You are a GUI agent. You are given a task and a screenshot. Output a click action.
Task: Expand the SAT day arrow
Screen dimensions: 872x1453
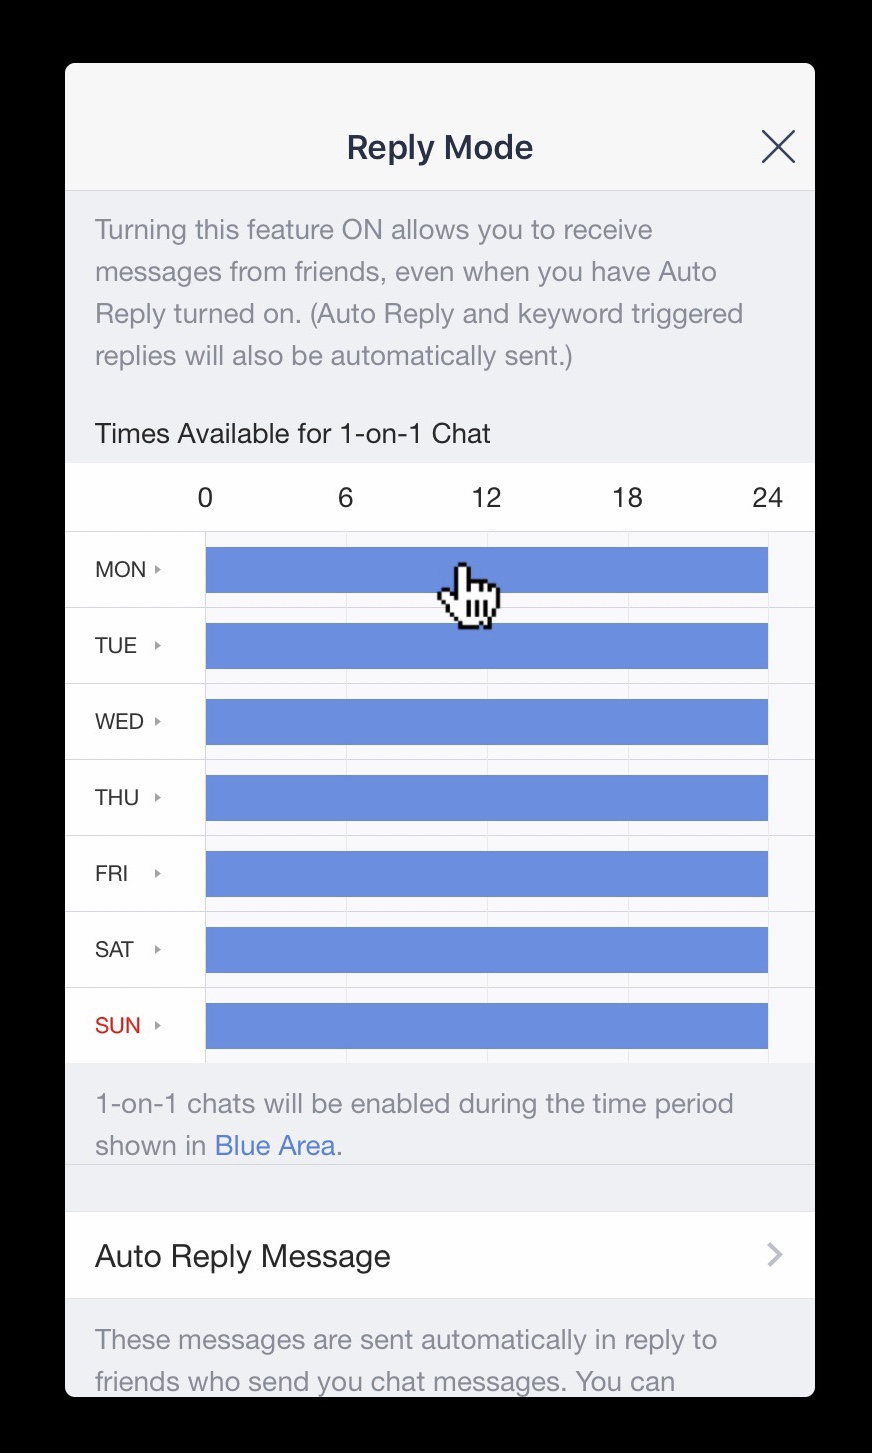158,950
